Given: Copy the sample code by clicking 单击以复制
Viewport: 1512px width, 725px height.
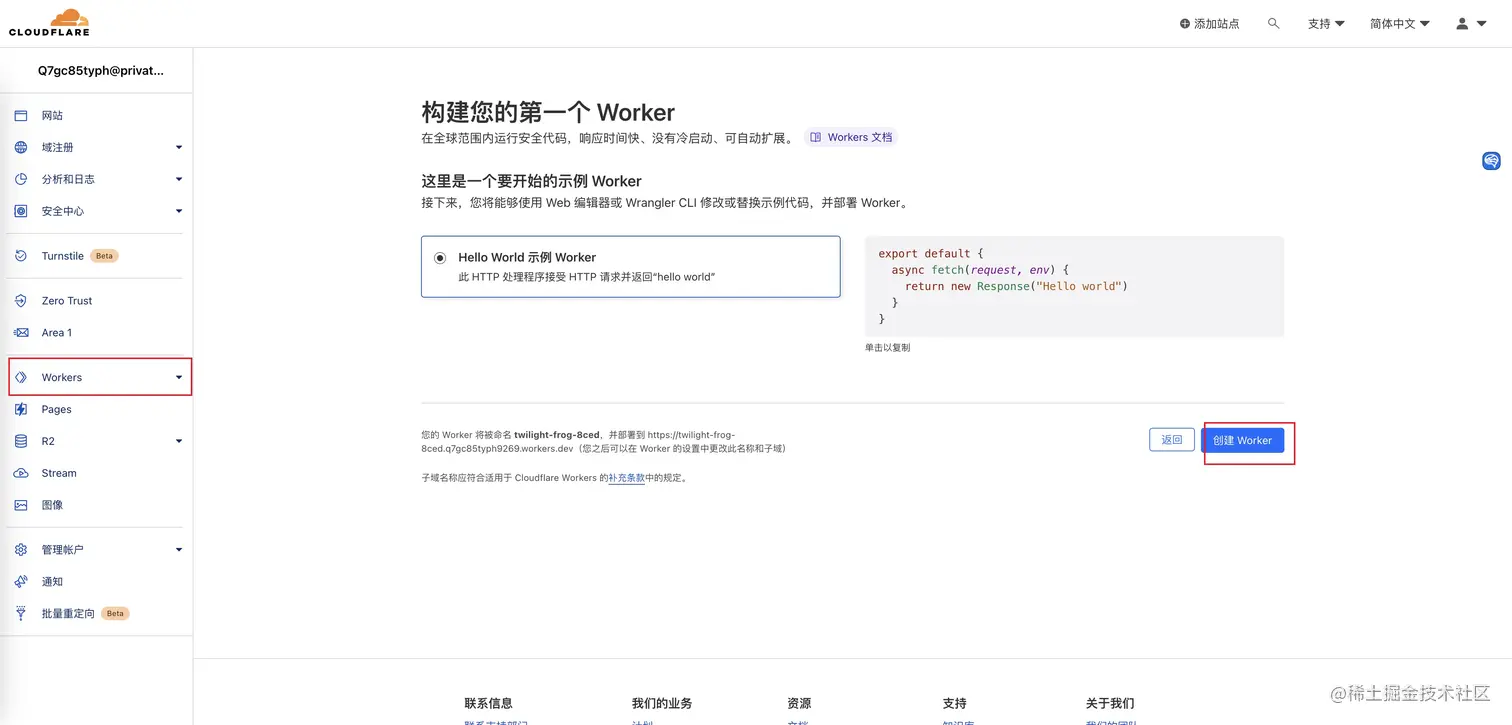Looking at the screenshot, I should [x=887, y=347].
